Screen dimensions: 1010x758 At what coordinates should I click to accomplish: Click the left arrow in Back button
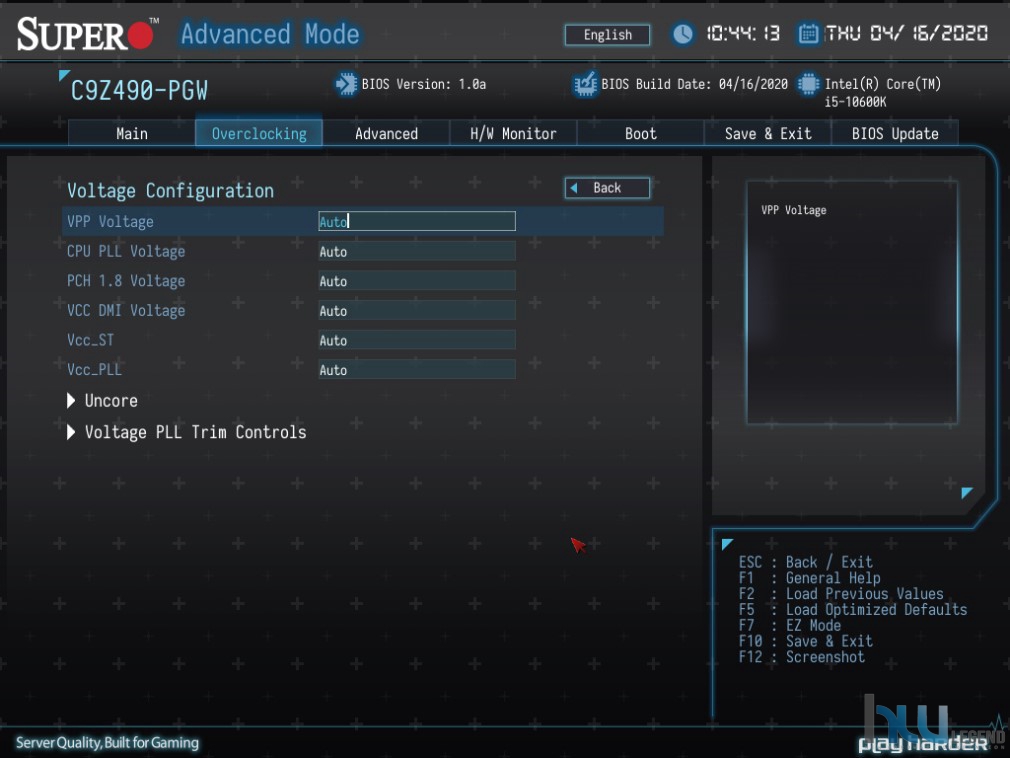574,188
